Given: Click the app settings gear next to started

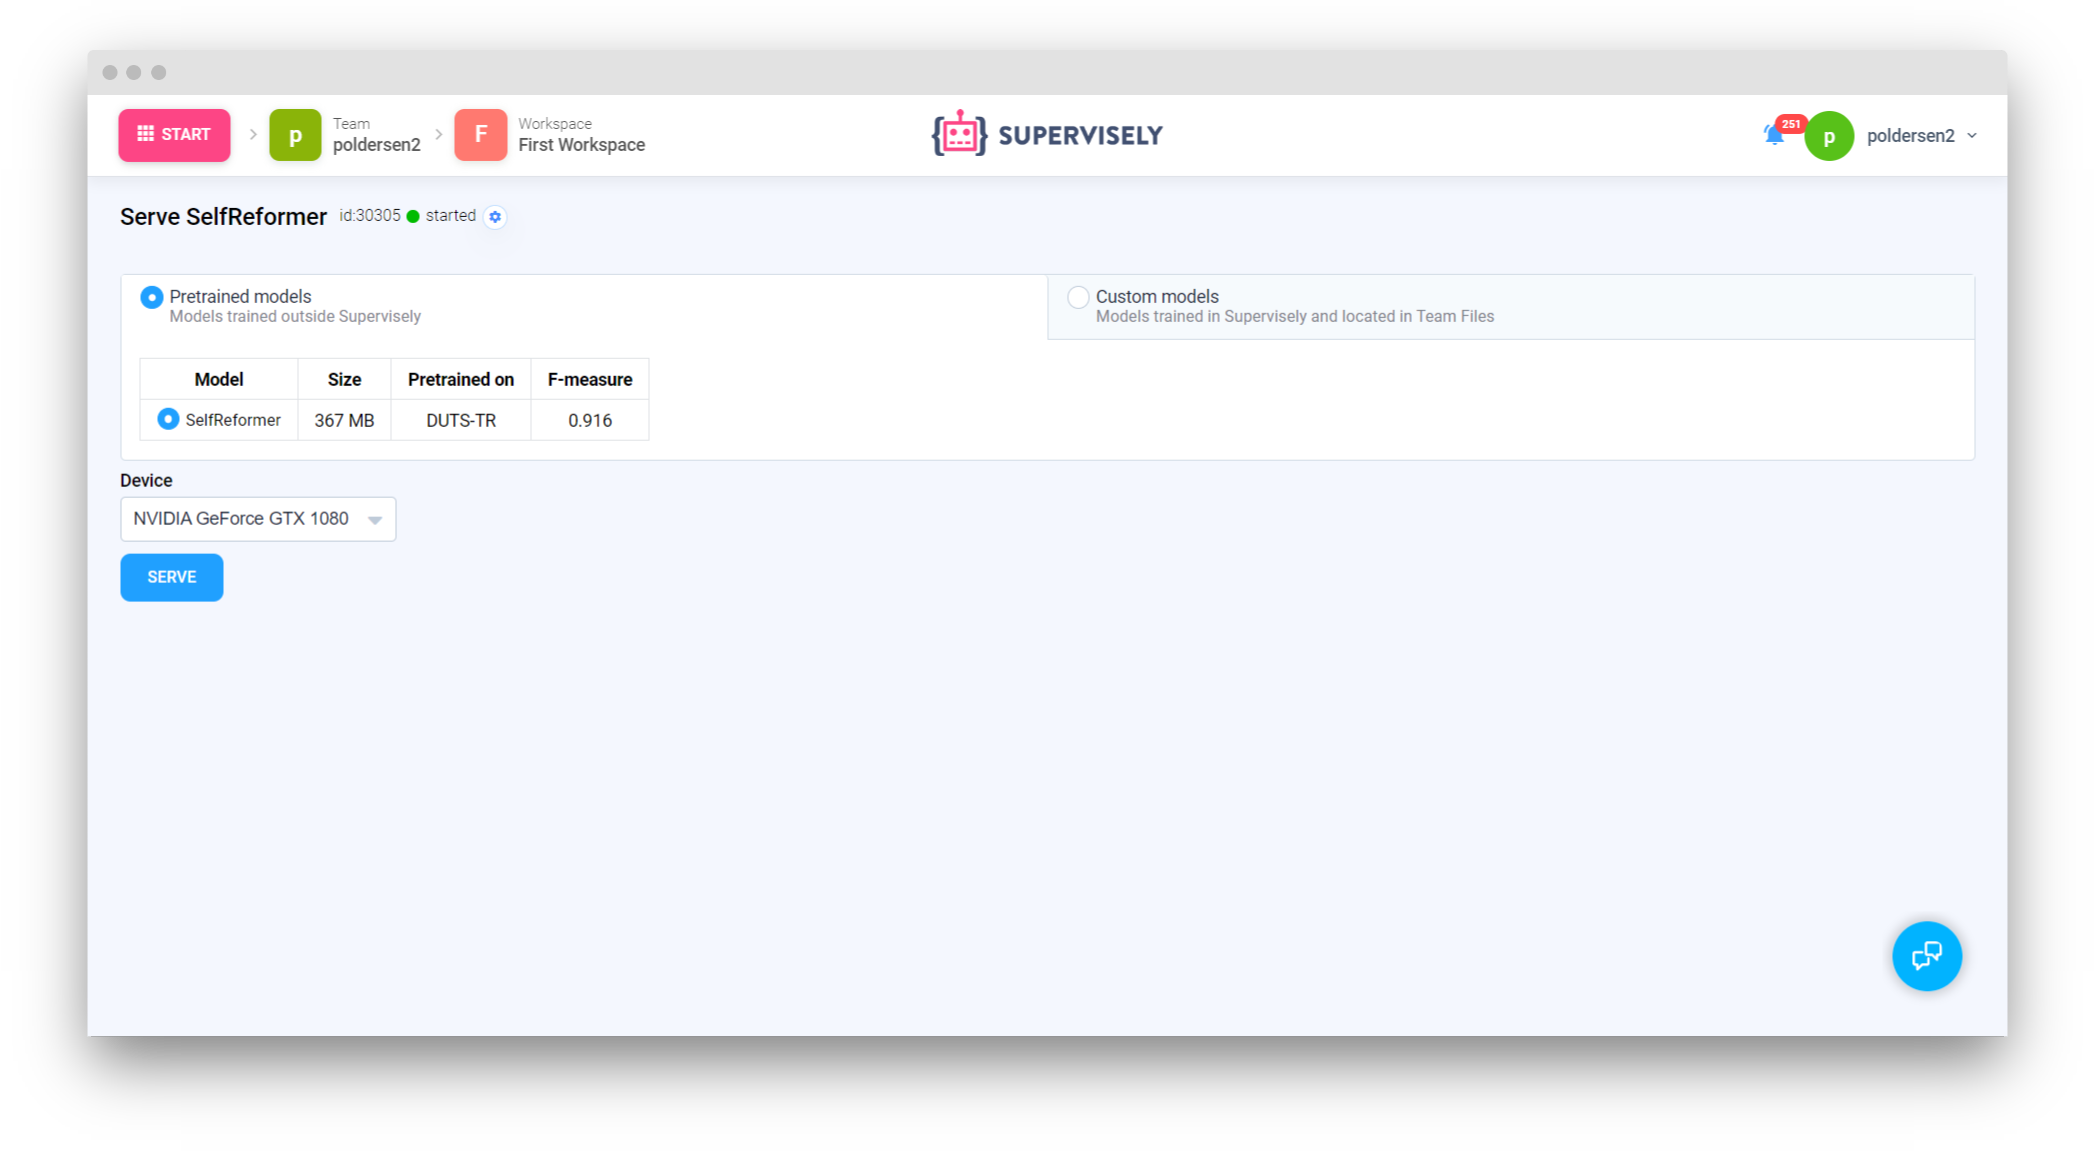Looking at the screenshot, I should pos(495,216).
